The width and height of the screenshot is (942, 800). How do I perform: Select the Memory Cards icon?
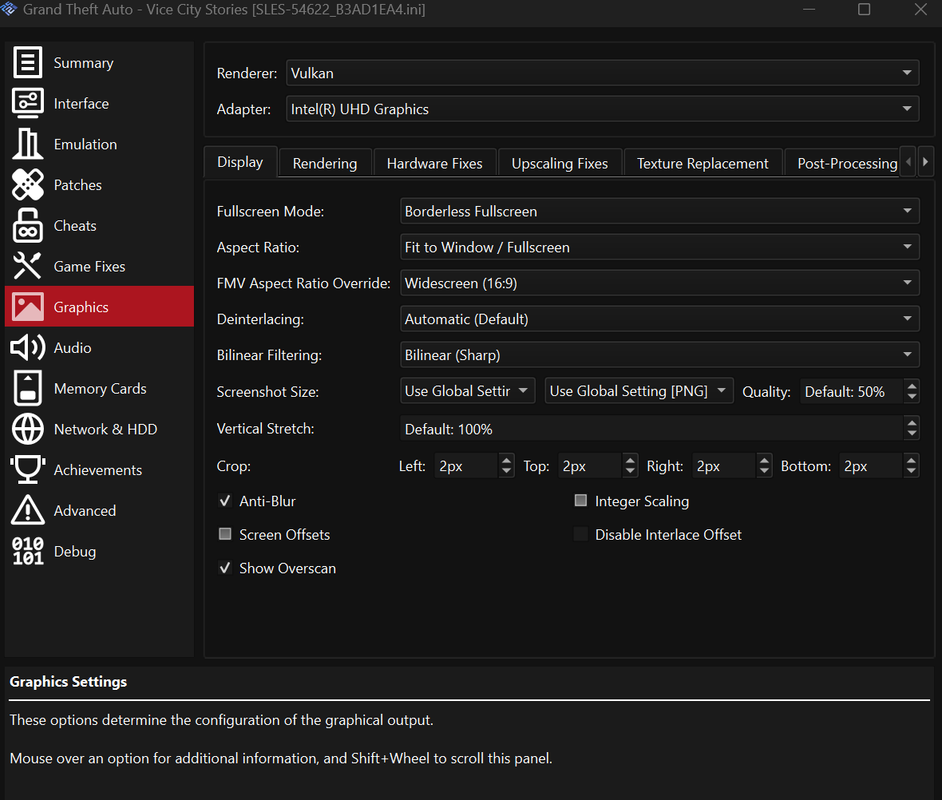point(28,389)
